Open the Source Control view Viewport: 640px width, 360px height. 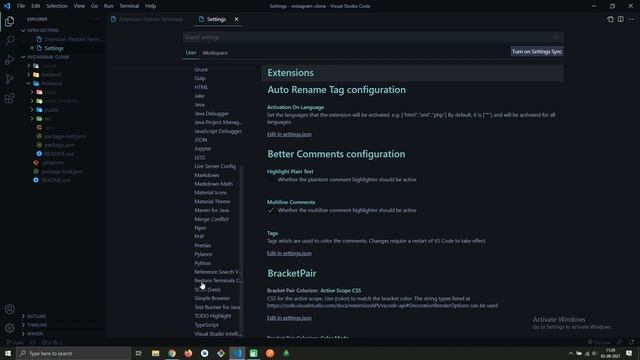(9, 79)
